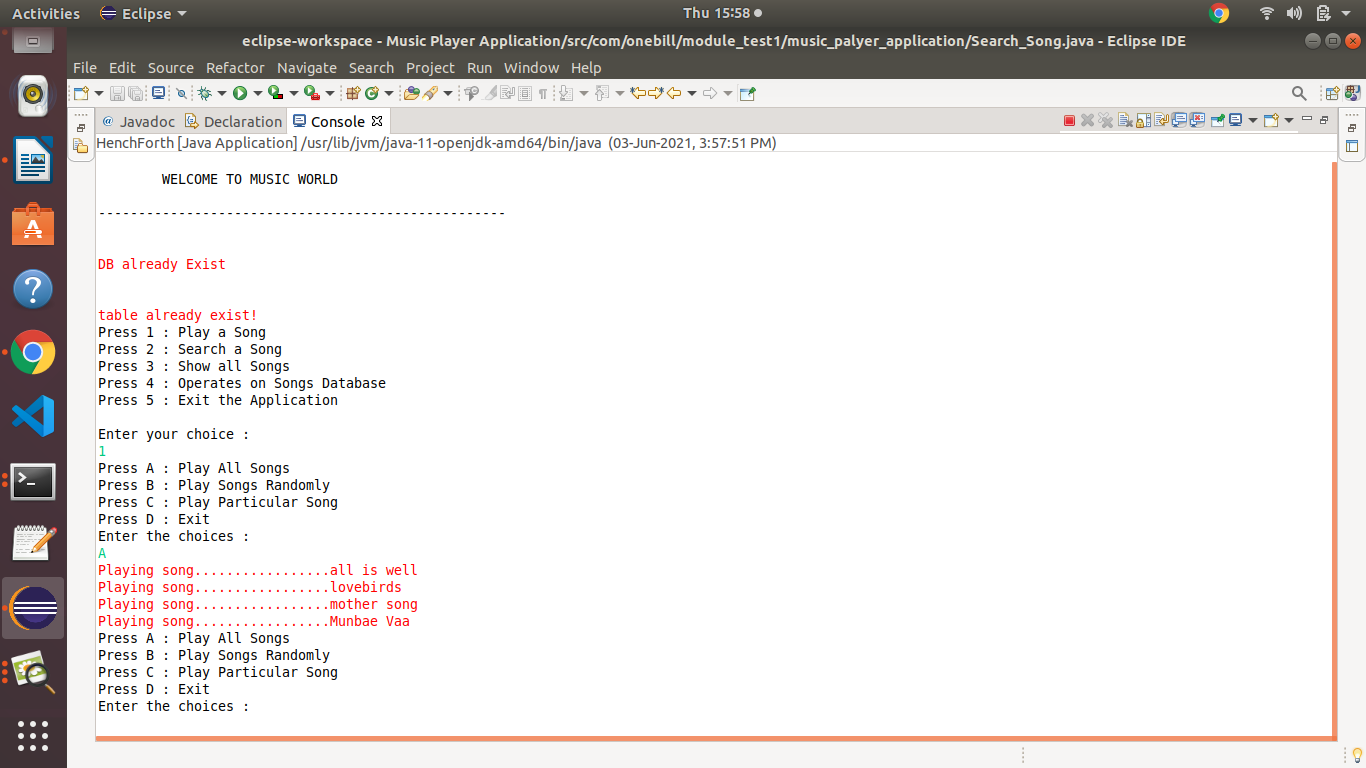Launch Debug with the bug icon
Viewport: 1366px width, 768px height.
pyautogui.click(x=204, y=93)
